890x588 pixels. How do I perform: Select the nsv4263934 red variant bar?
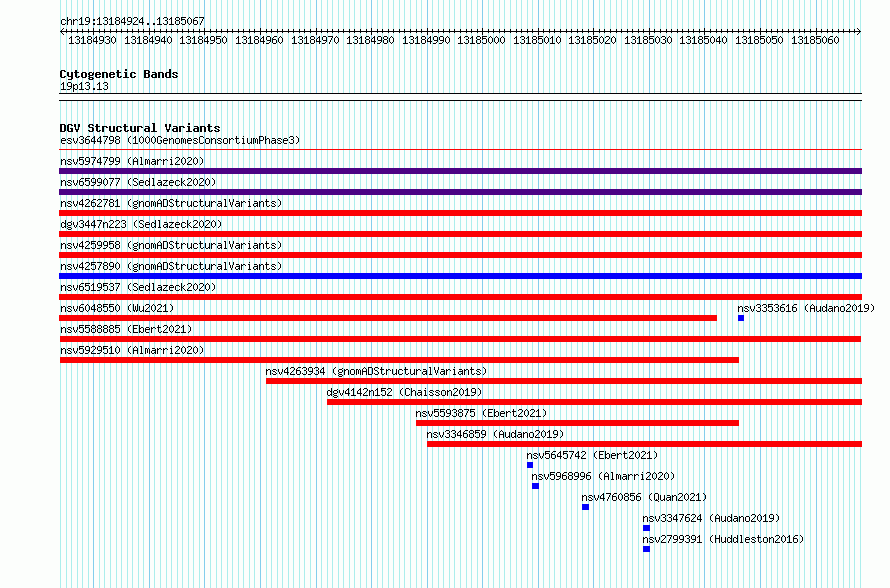pos(564,381)
